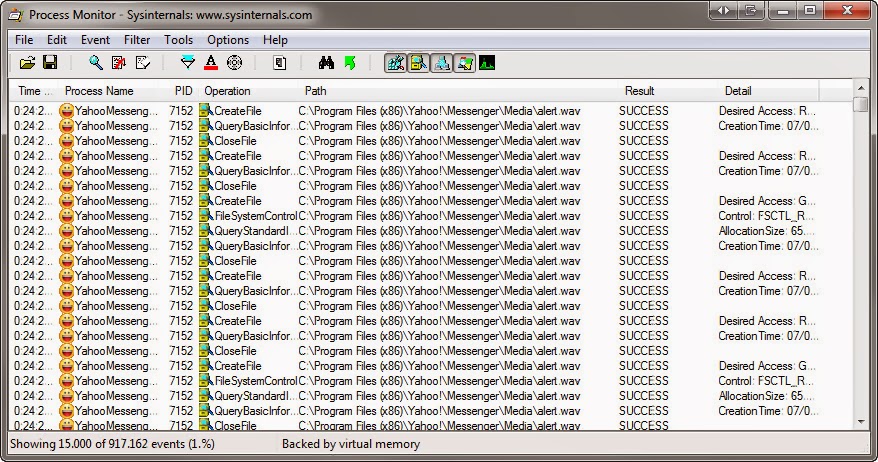This screenshot has width=878, height=462.
Task: Open the Help menu
Action: click(x=275, y=40)
